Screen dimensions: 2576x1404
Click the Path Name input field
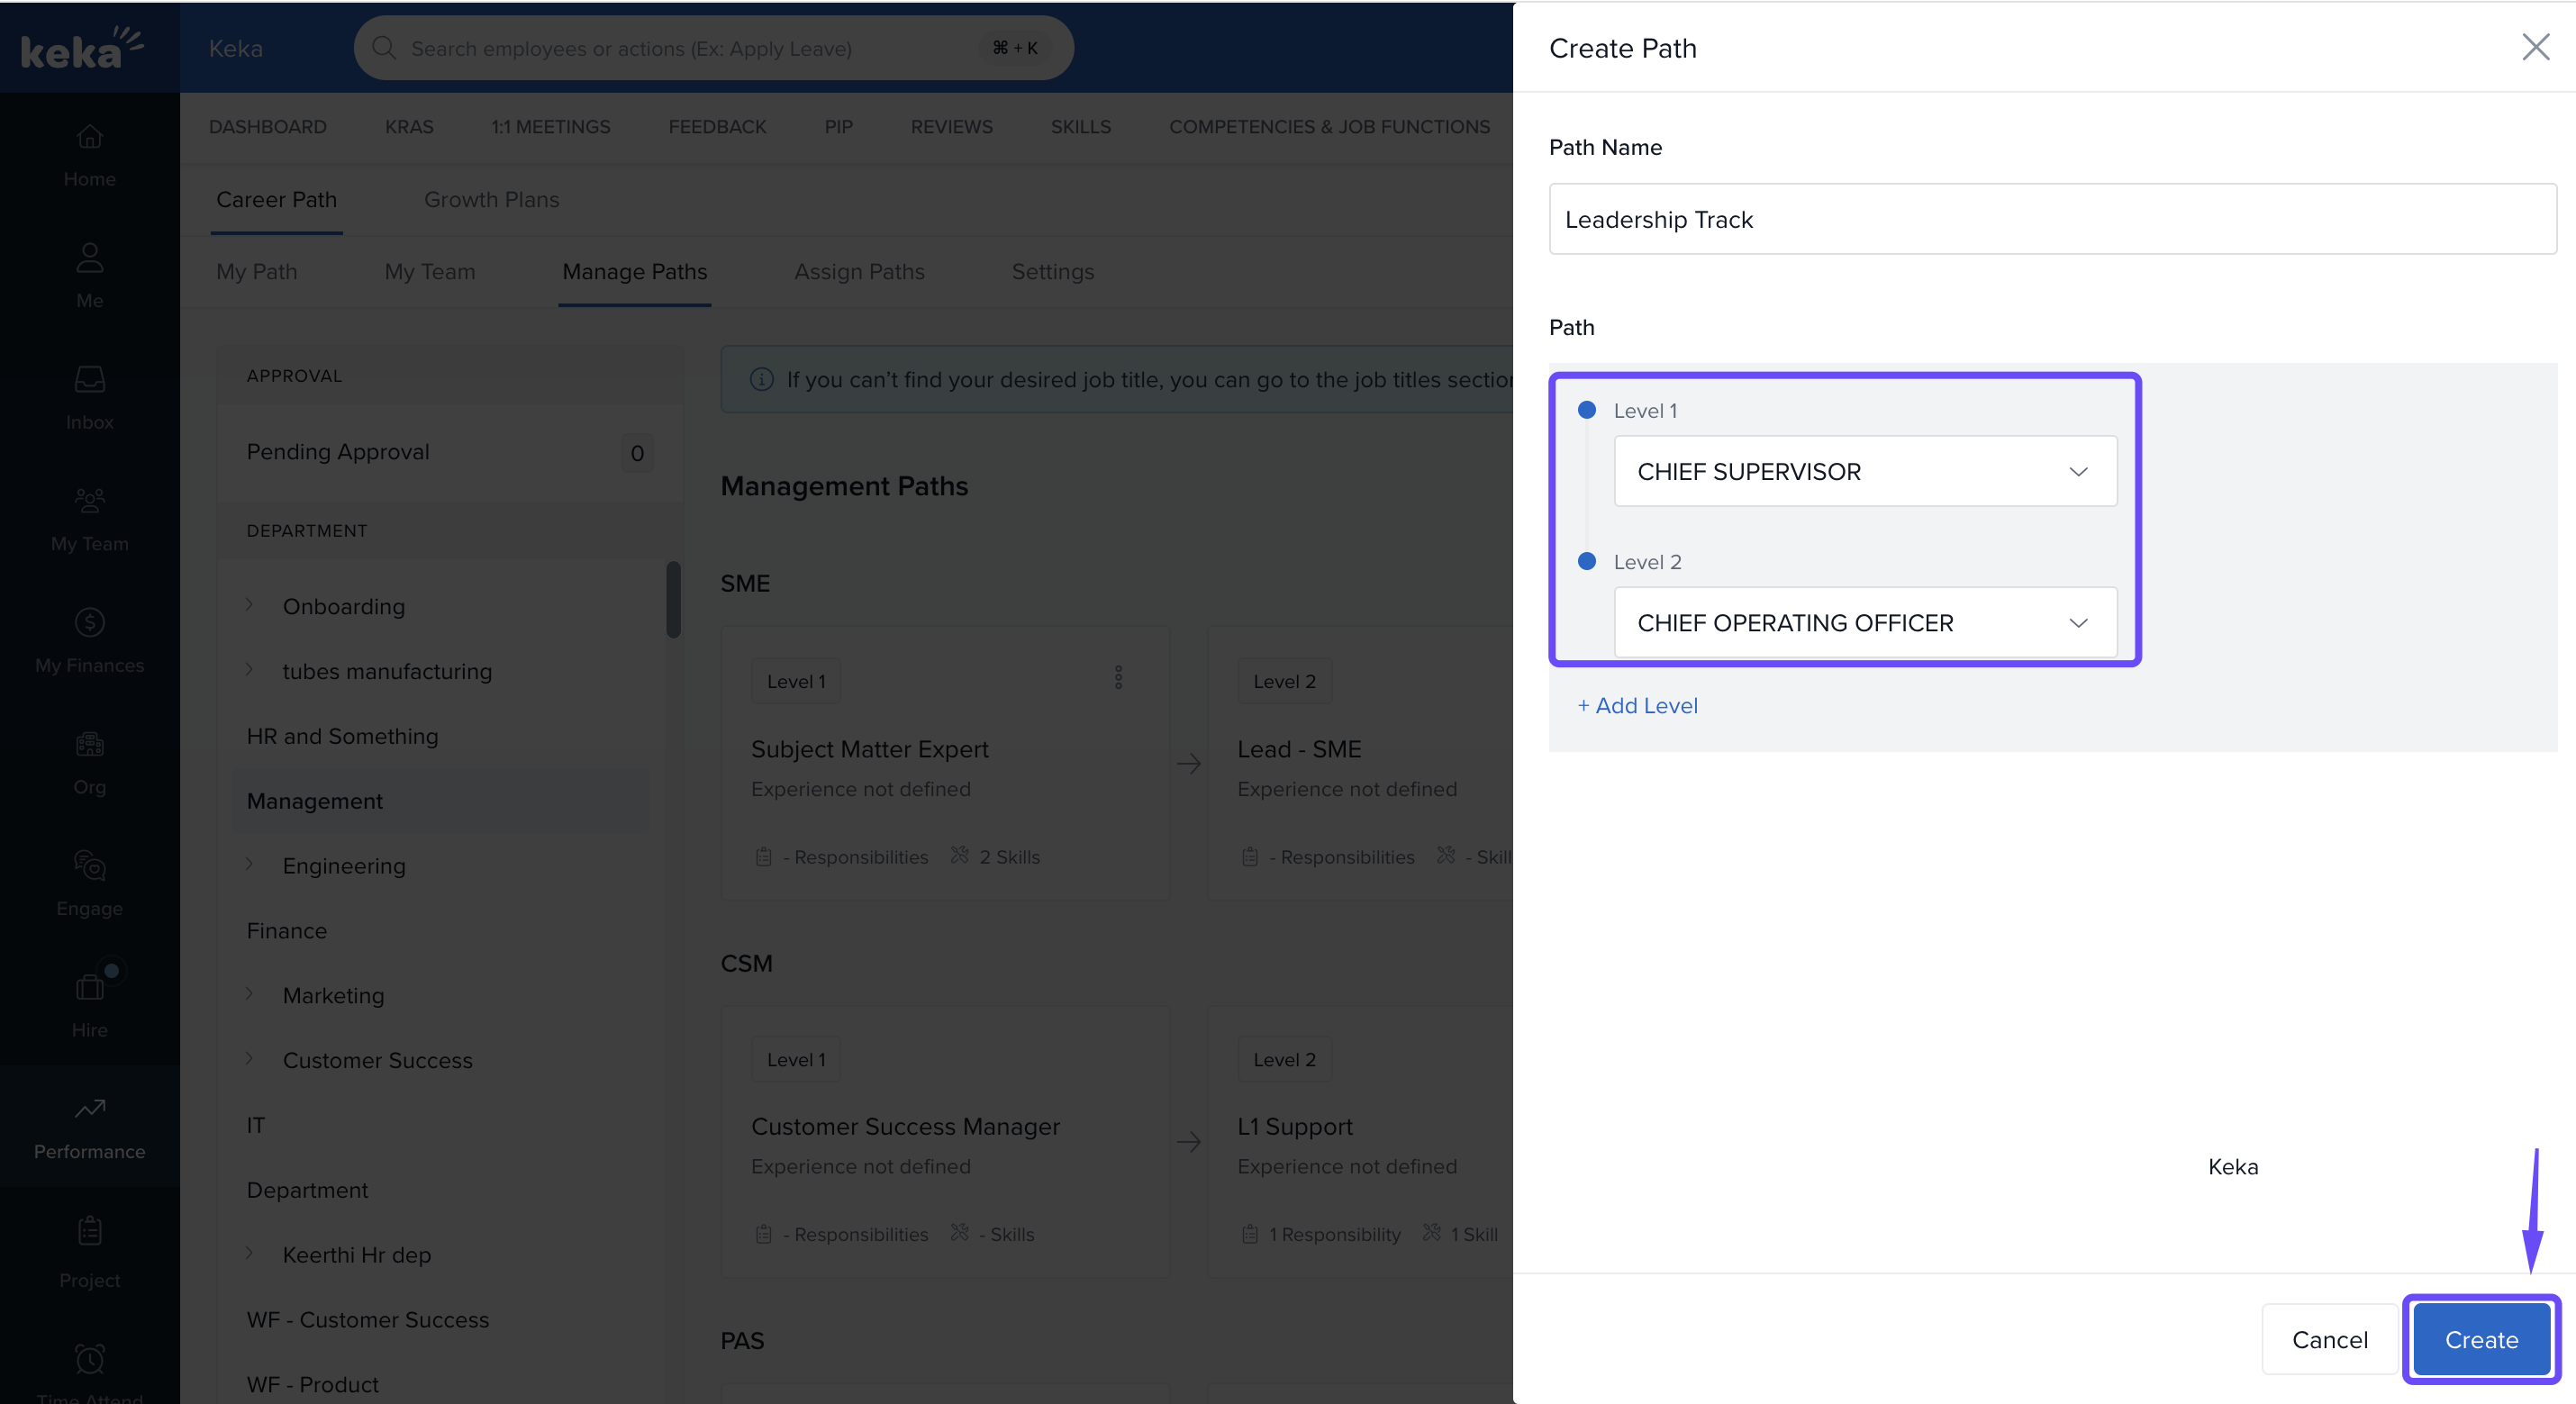click(2051, 219)
